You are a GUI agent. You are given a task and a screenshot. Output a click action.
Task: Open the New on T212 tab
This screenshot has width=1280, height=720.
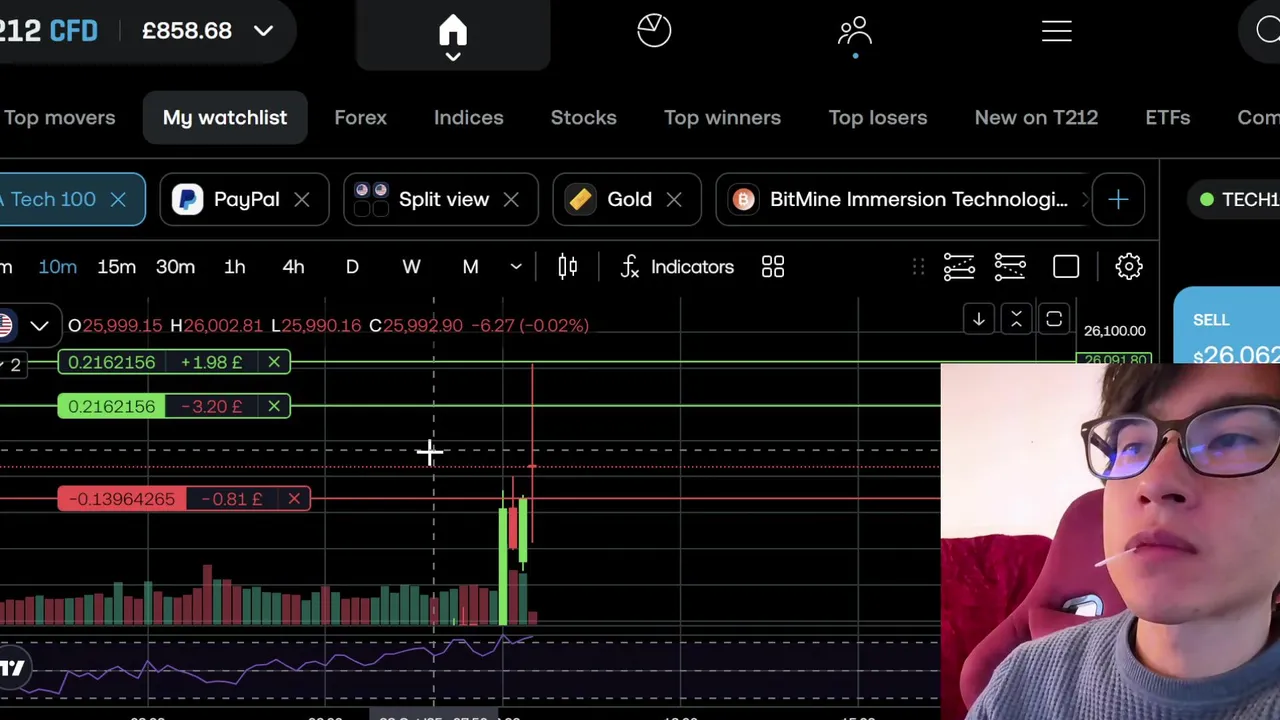click(1036, 118)
